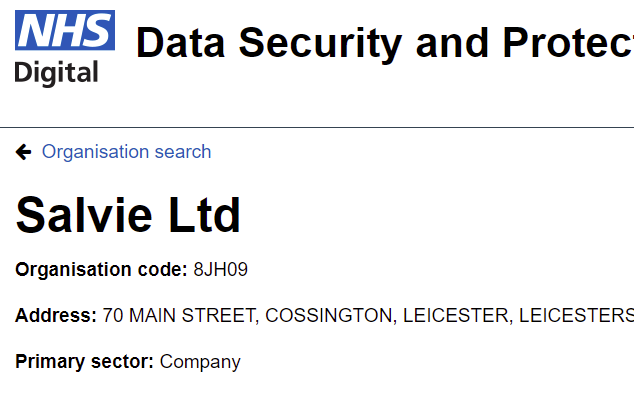The image size is (634, 417).
Task: Click the Data Security and Protection title
Action: tap(385, 43)
